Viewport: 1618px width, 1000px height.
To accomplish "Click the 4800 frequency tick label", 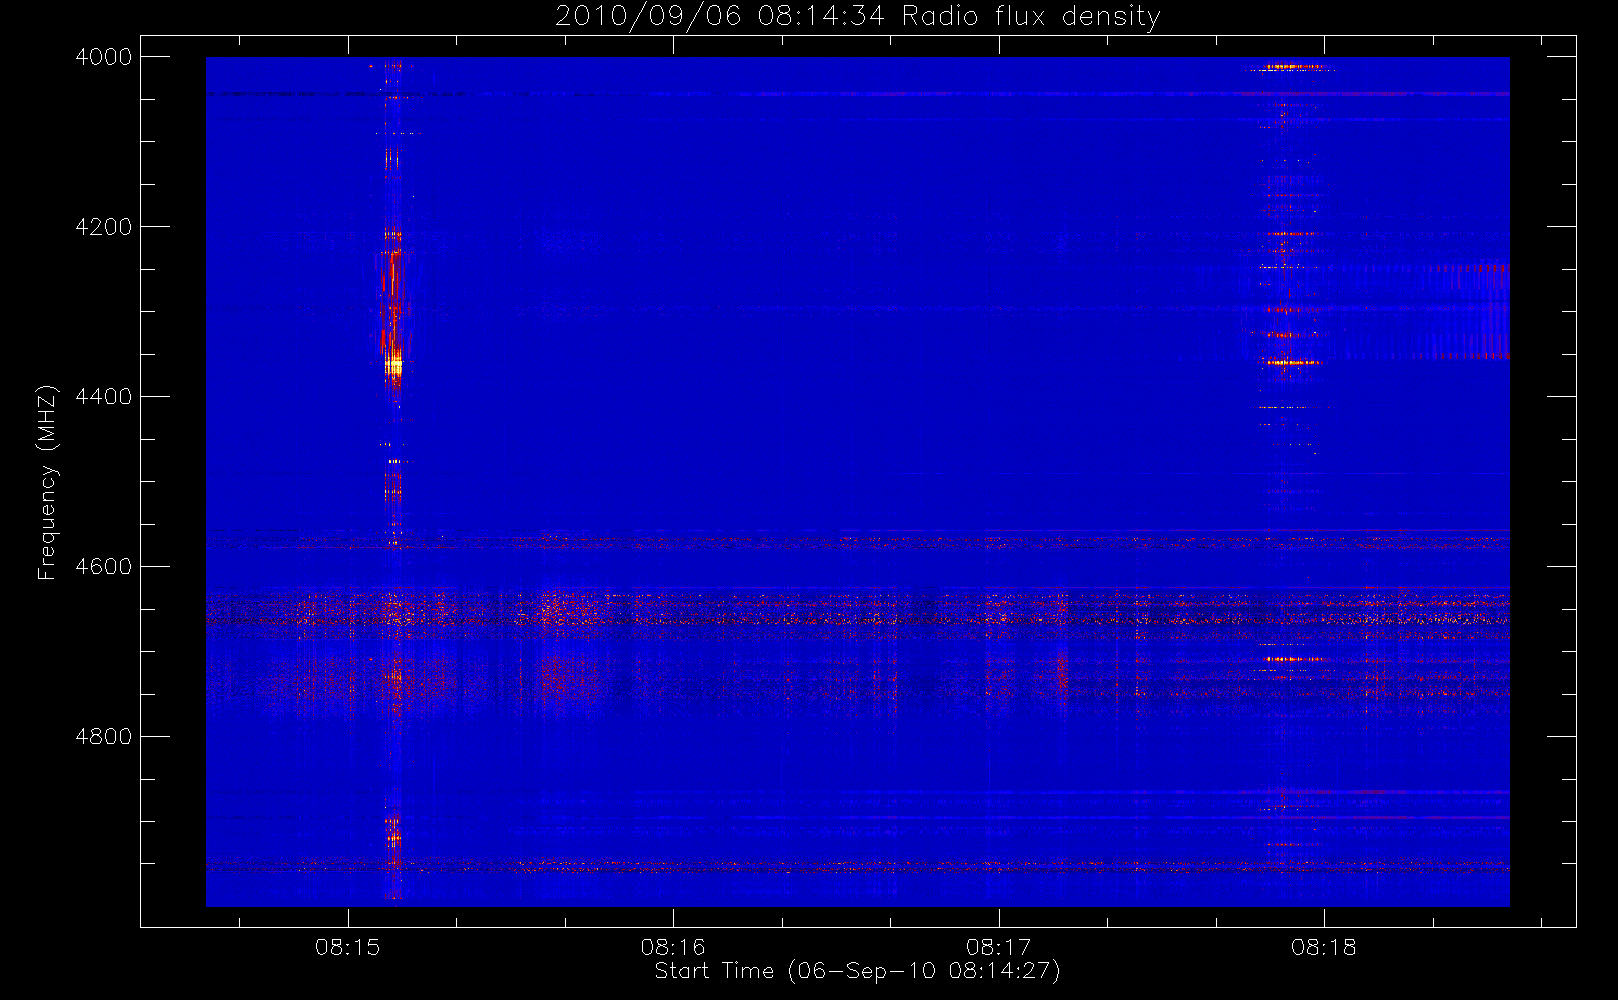I will [x=104, y=737].
